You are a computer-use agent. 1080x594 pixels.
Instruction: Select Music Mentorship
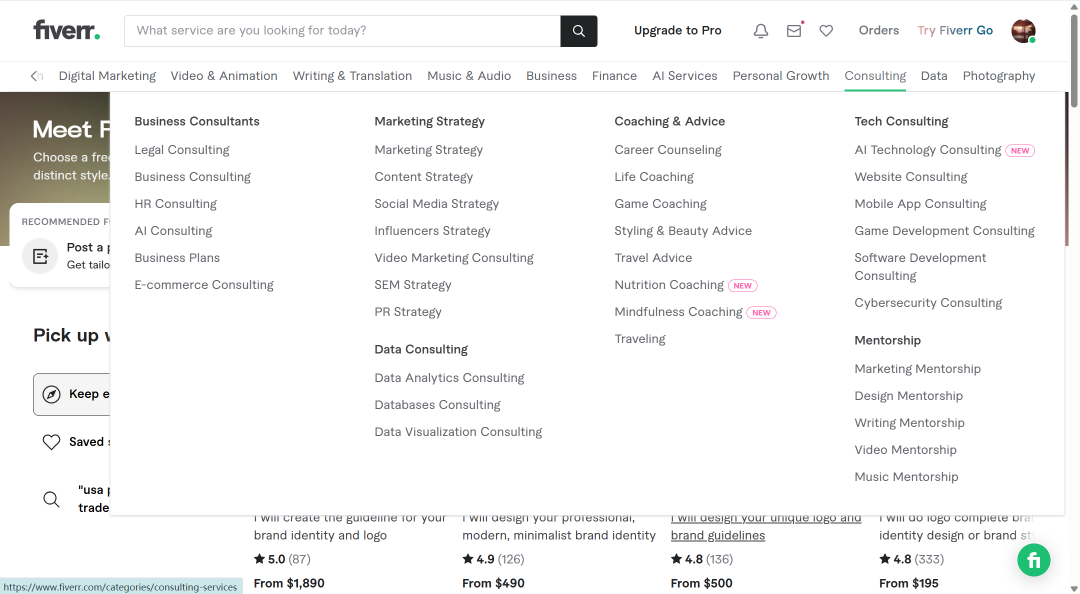(x=906, y=476)
